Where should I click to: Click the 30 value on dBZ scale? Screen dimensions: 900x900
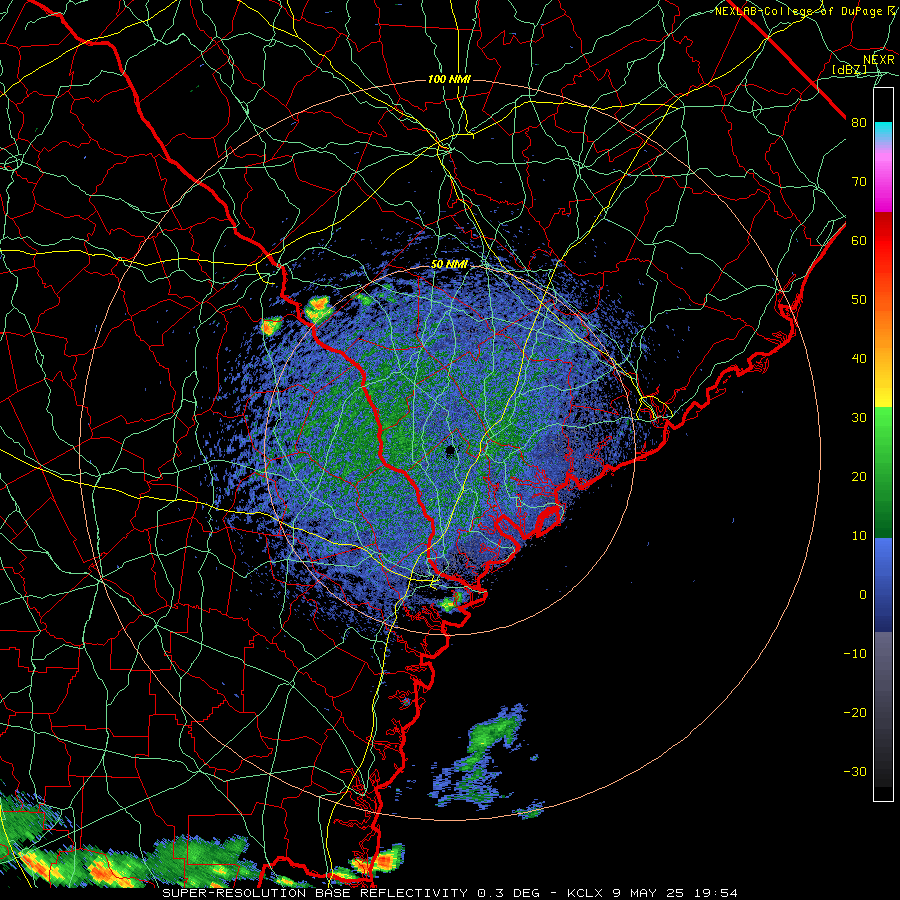point(859,418)
